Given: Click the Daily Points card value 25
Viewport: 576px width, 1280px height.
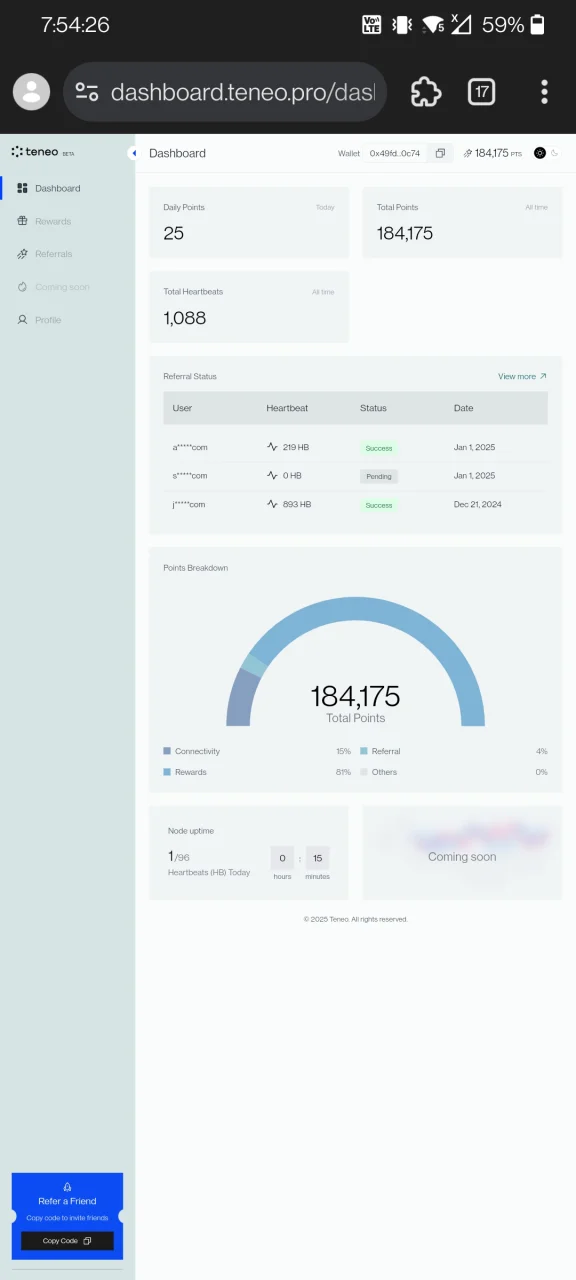Looking at the screenshot, I should point(174,233).
